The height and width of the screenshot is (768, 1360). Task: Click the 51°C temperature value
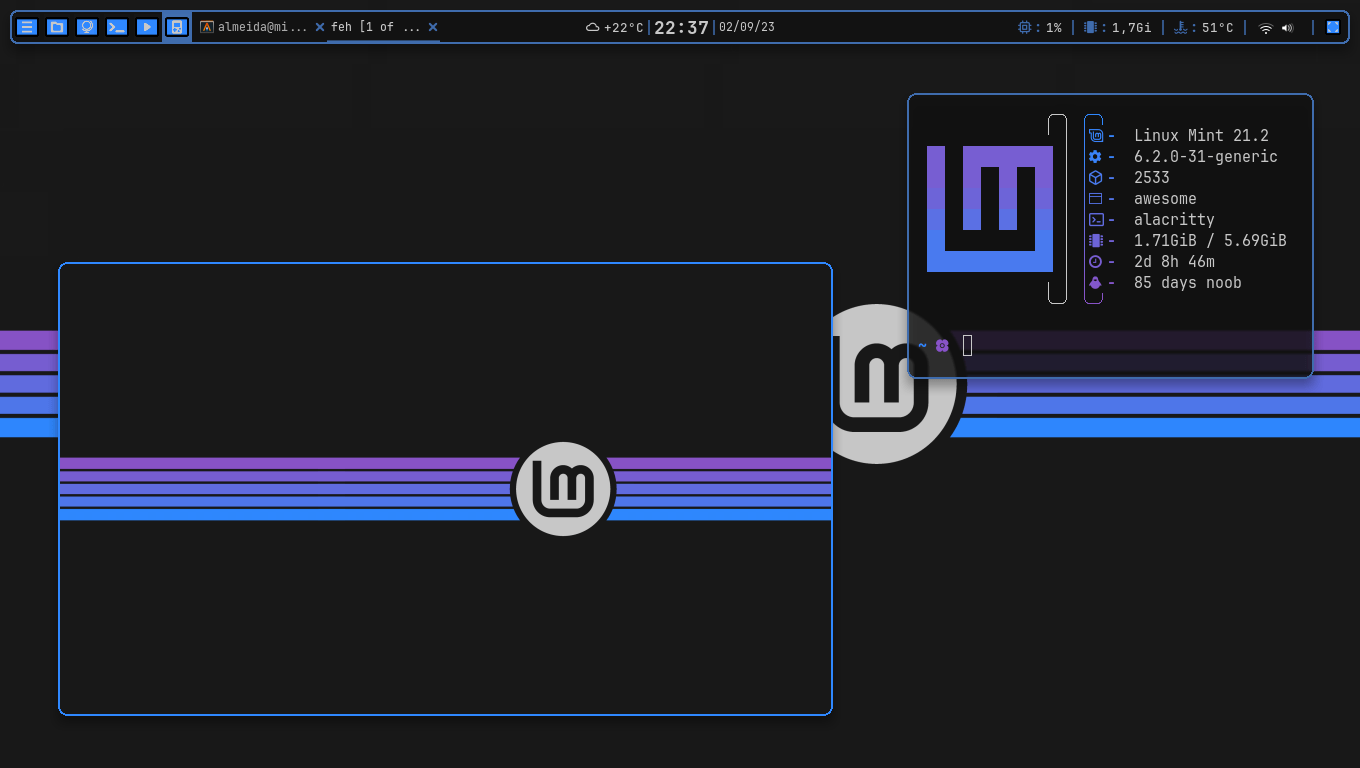(1218, 28)
